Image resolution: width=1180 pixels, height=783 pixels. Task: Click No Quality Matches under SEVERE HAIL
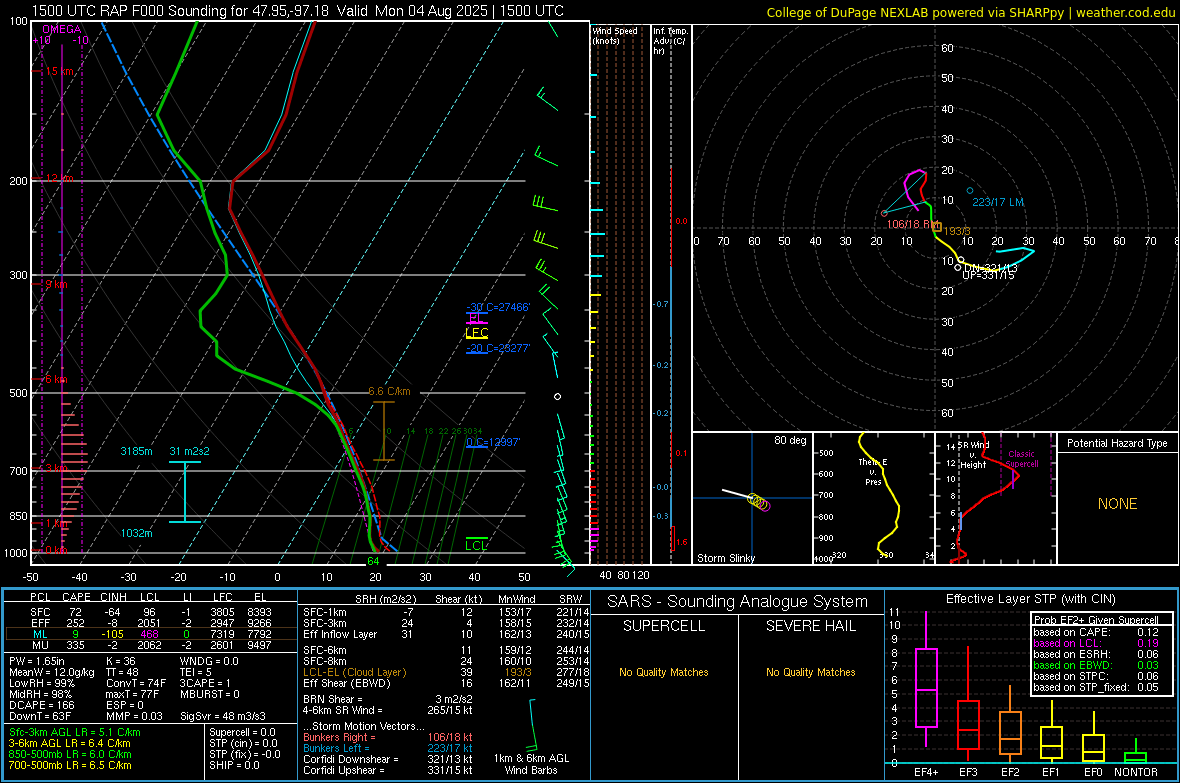tap(810, 672)
